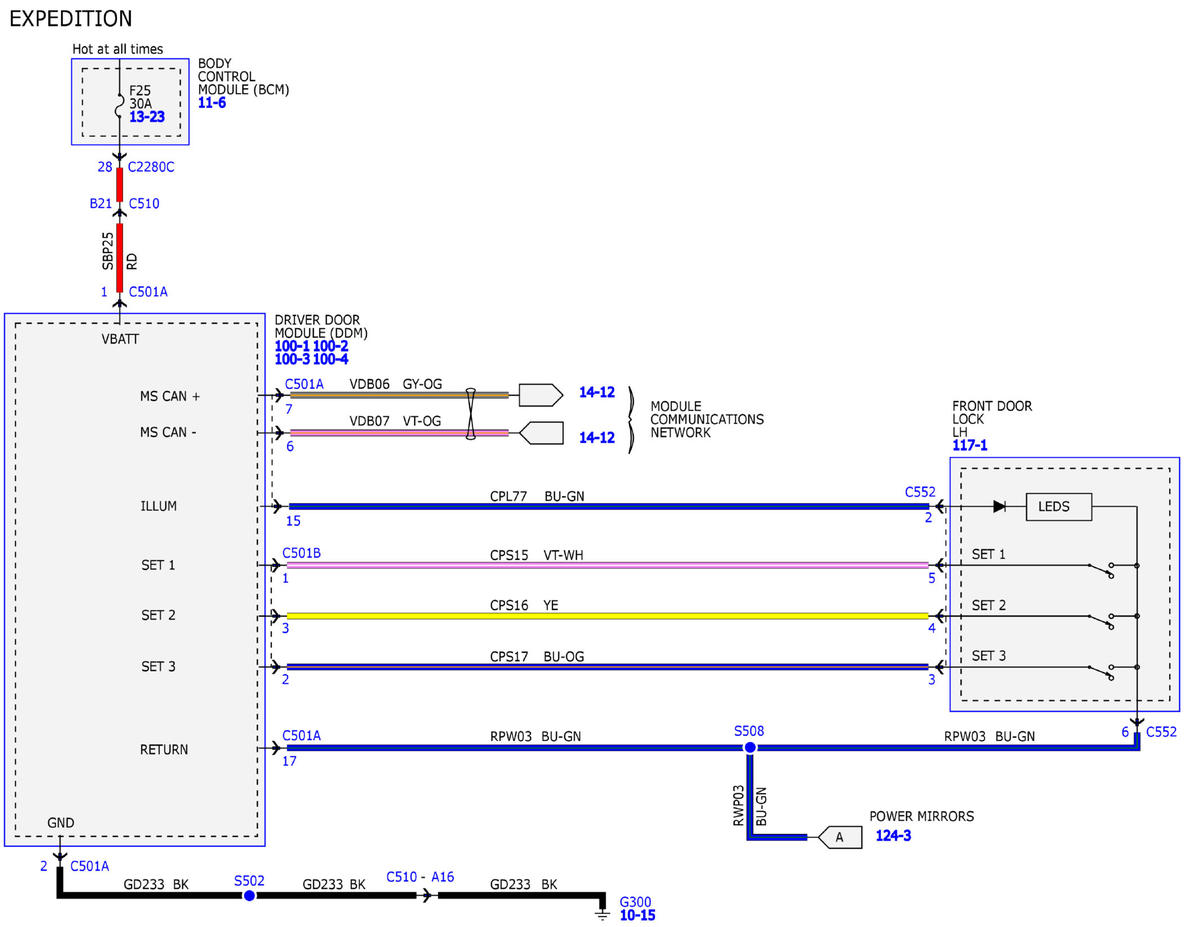Click the EXPEDITION title

[70, 18]
